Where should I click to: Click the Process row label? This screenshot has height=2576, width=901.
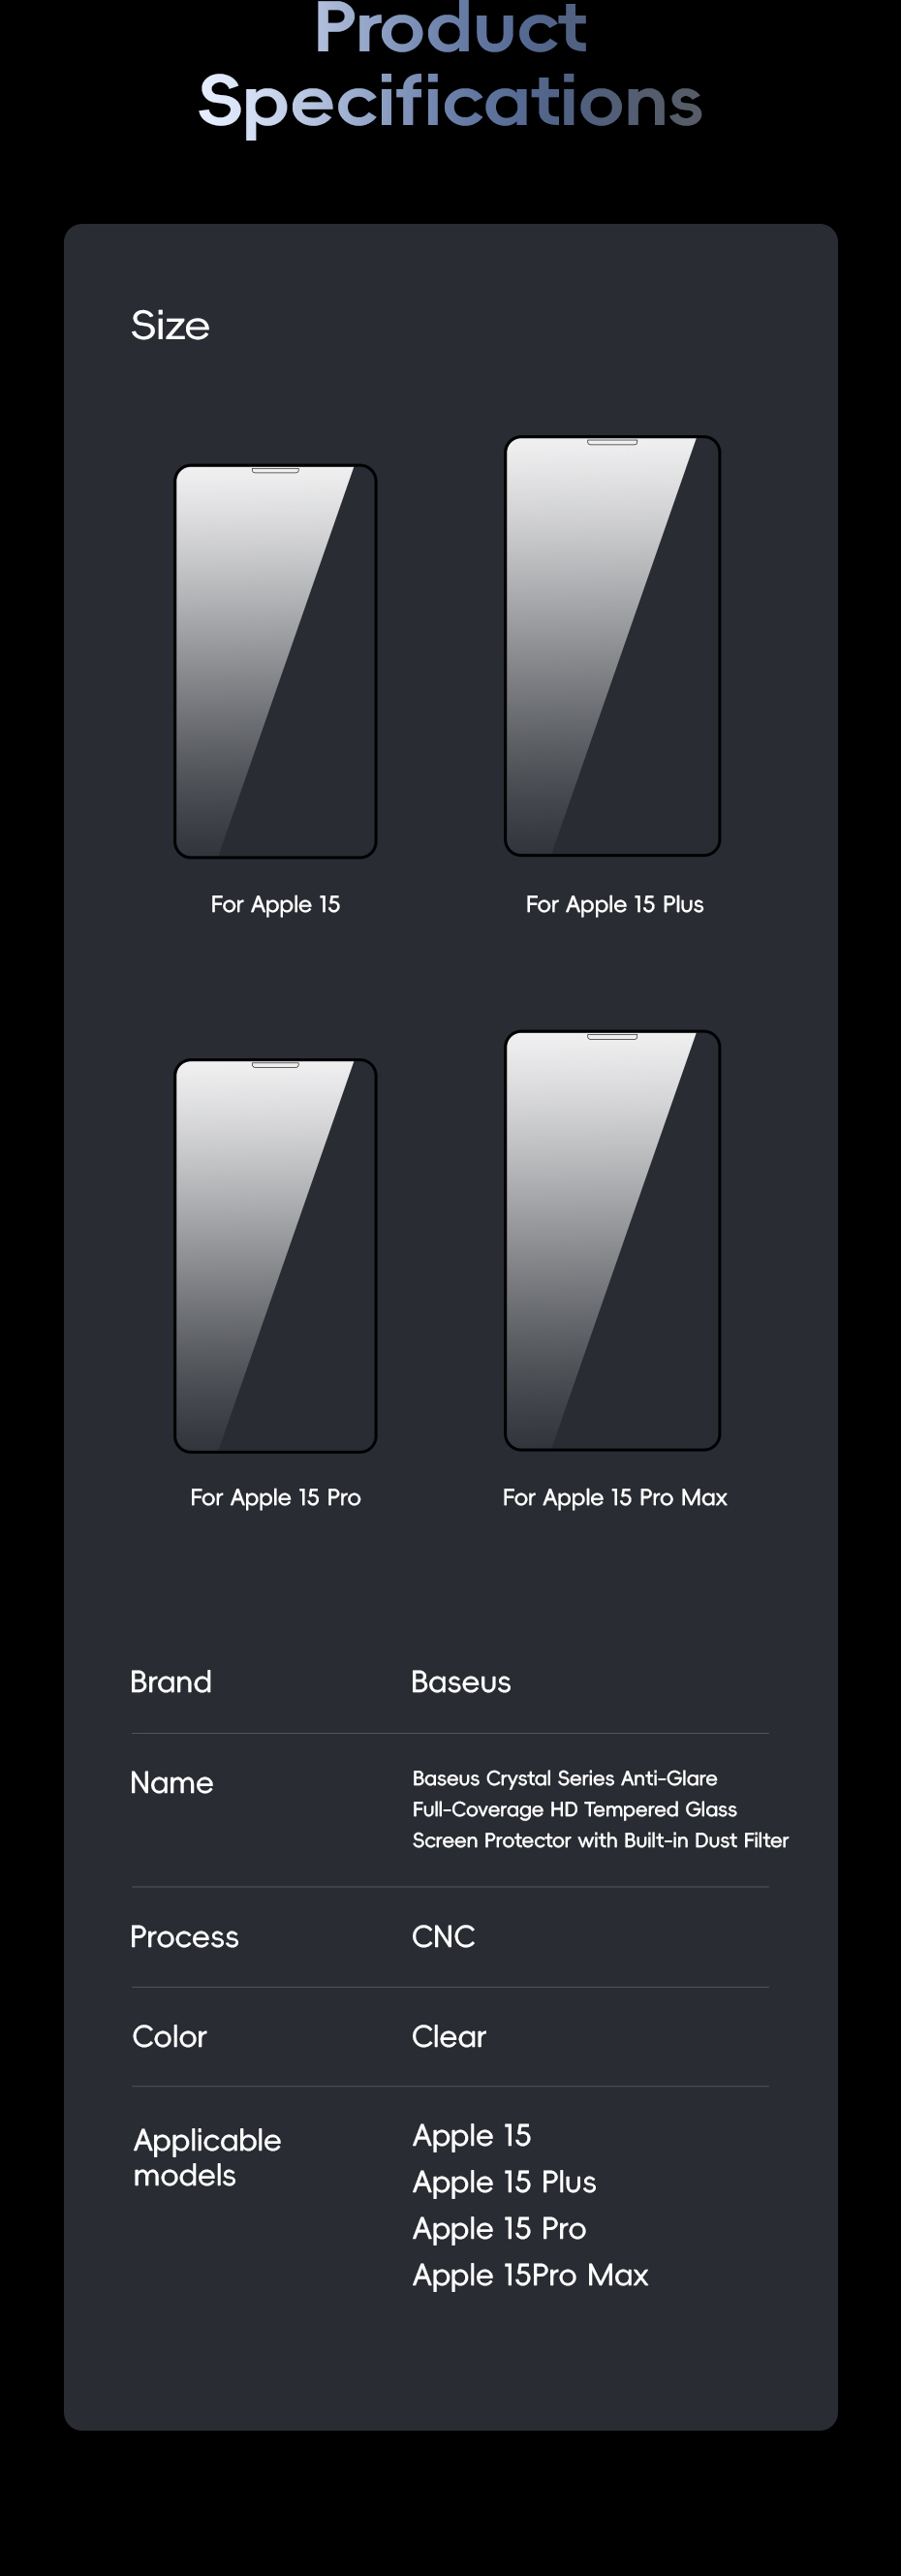click(x=185, y=1937)
